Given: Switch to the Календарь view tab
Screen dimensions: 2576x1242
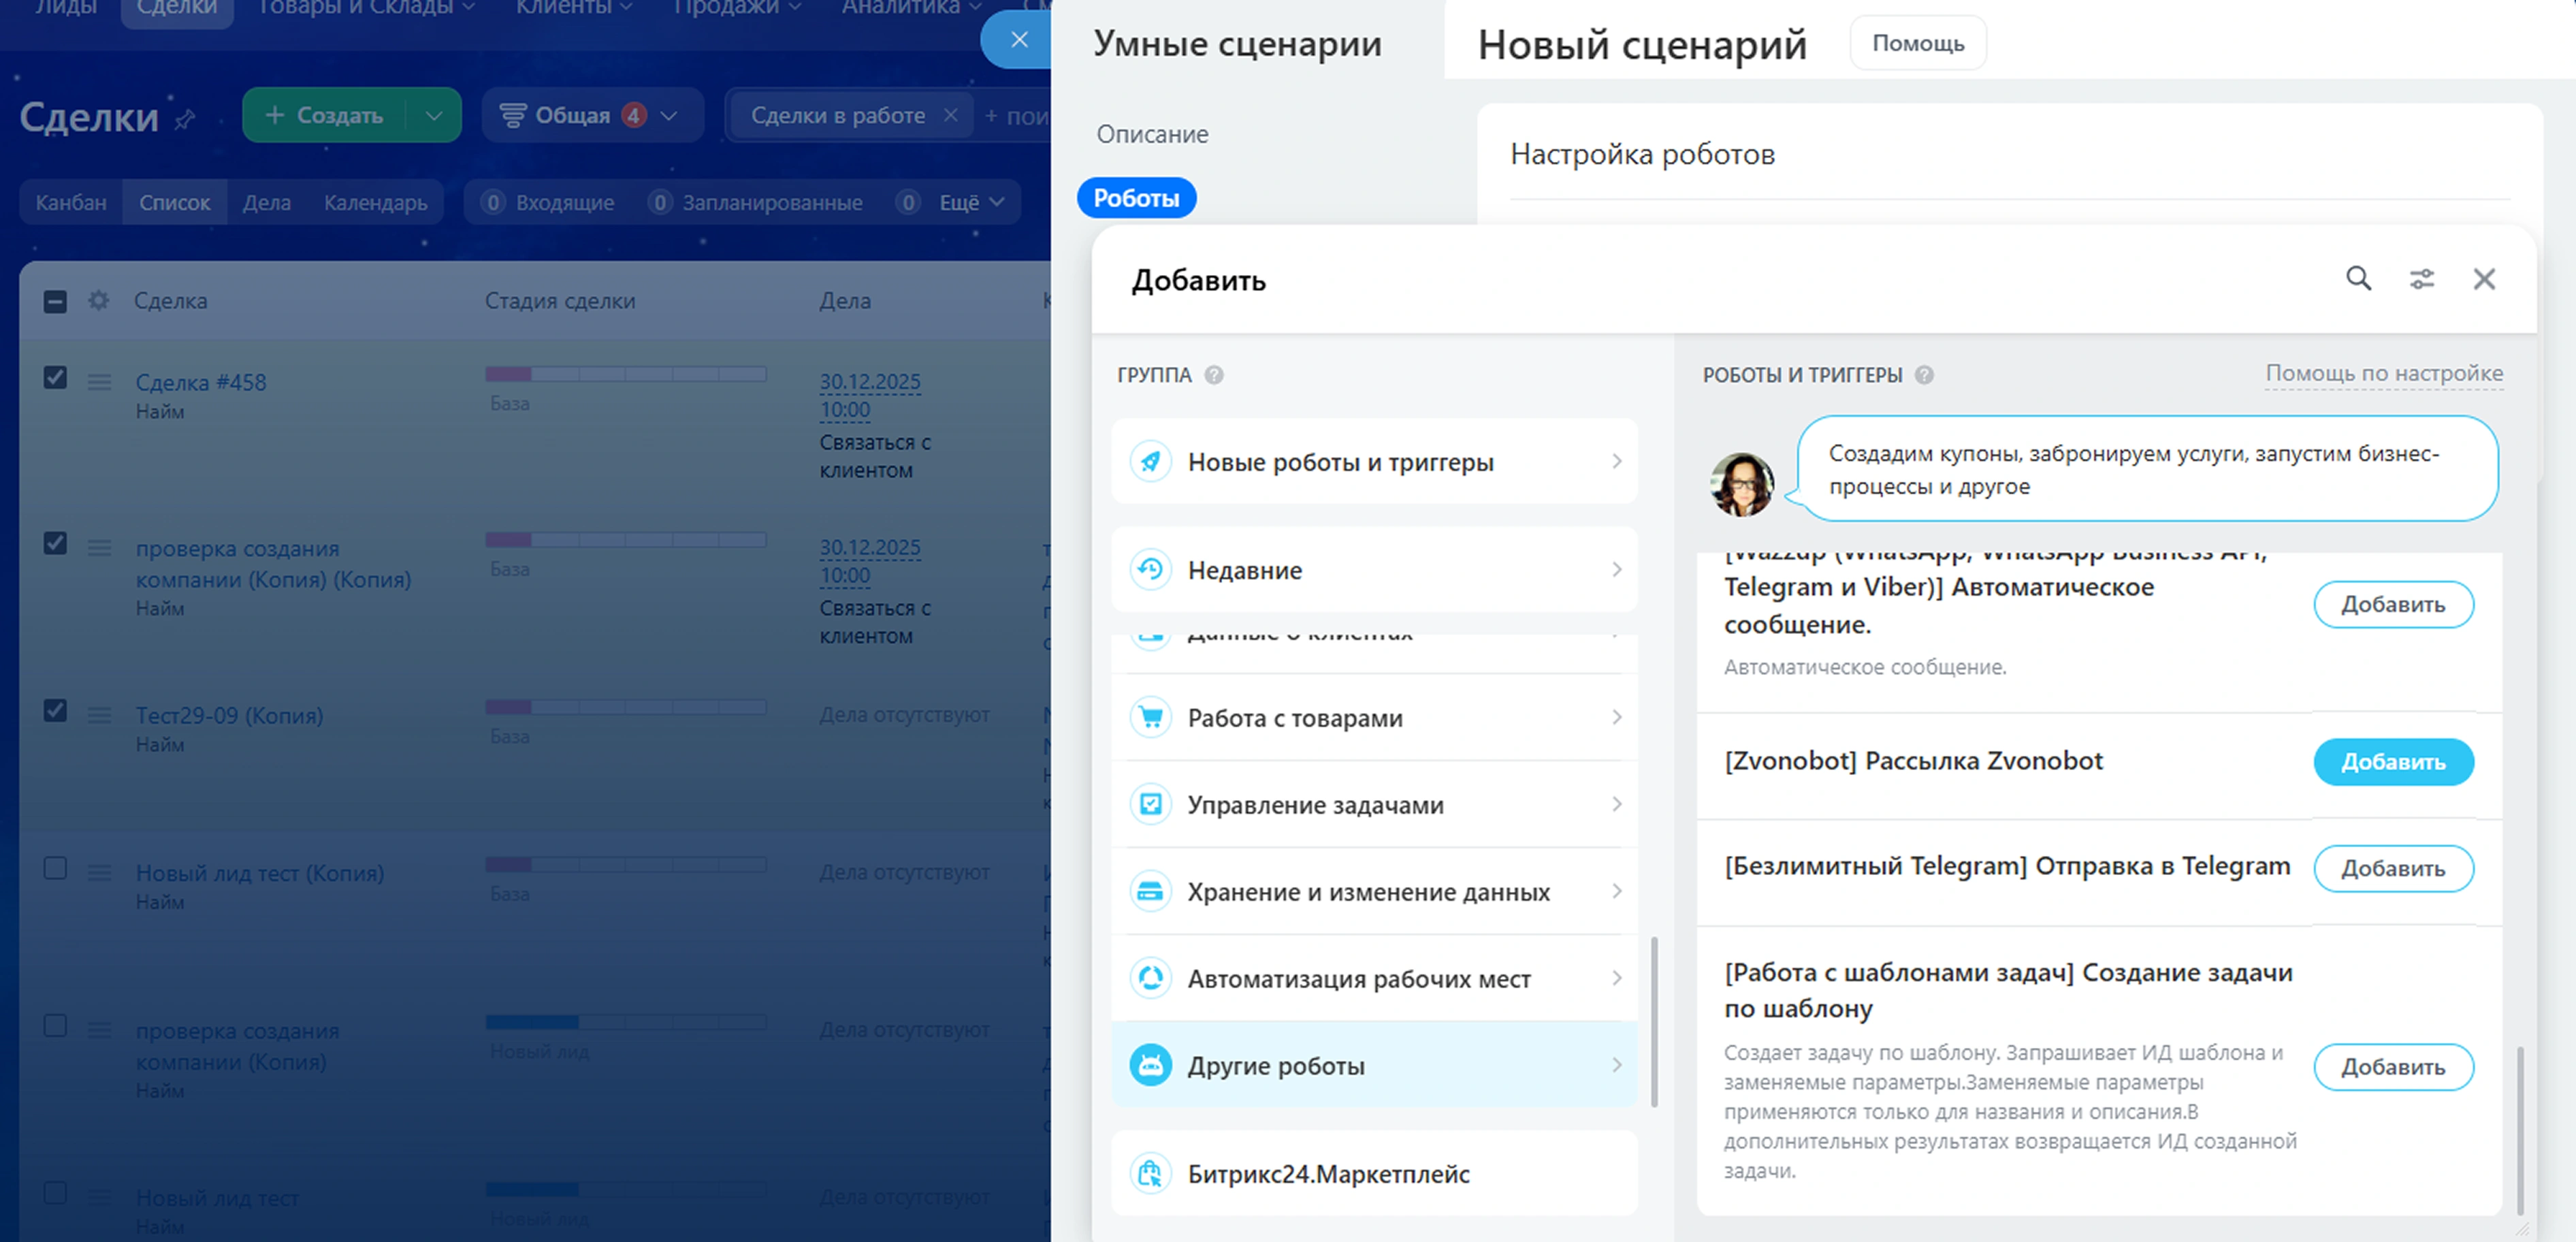Looking at the screenshot, I should [375, 202].
